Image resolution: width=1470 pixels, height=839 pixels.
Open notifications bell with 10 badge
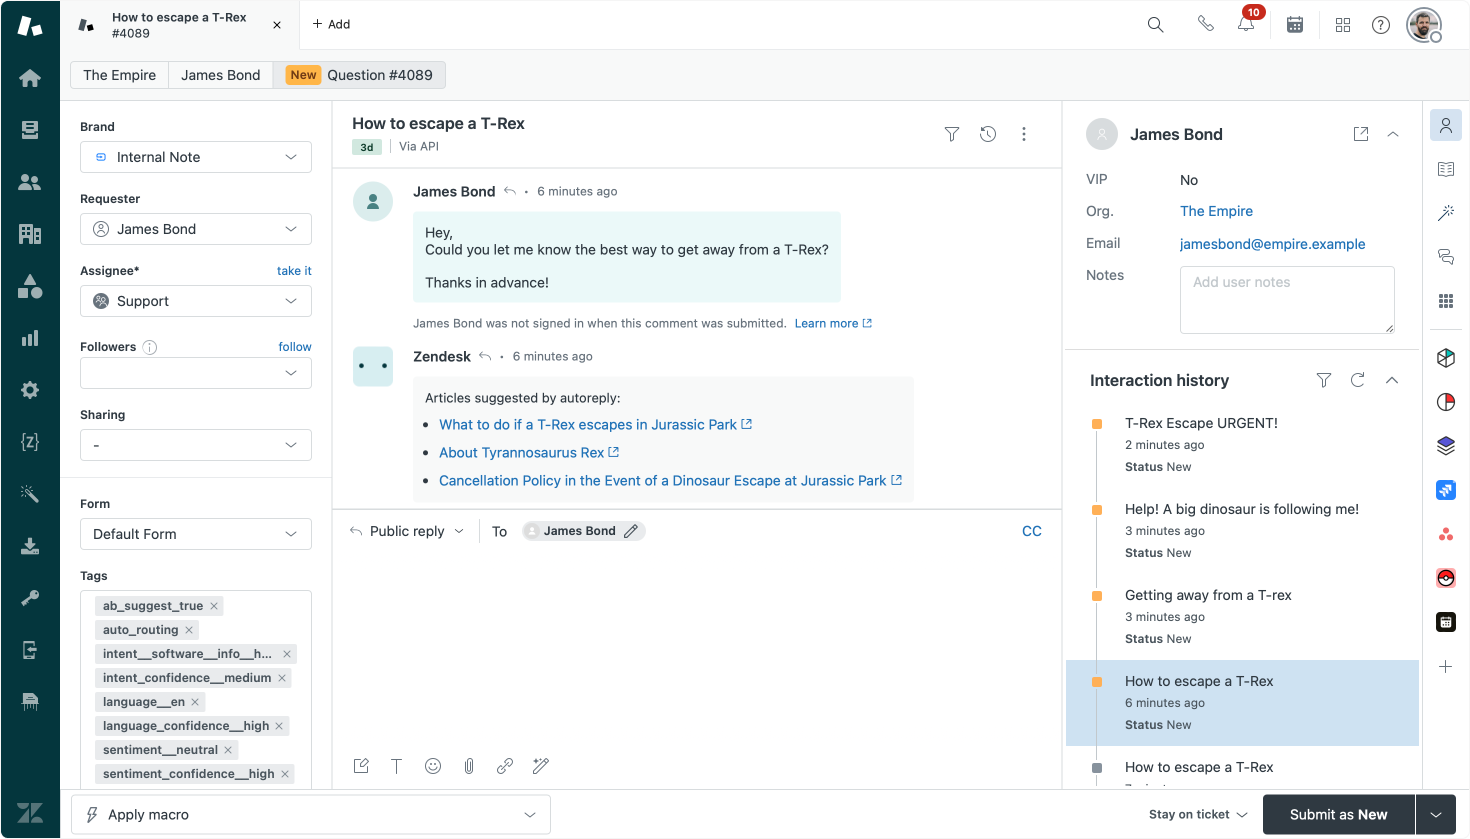1247,24
